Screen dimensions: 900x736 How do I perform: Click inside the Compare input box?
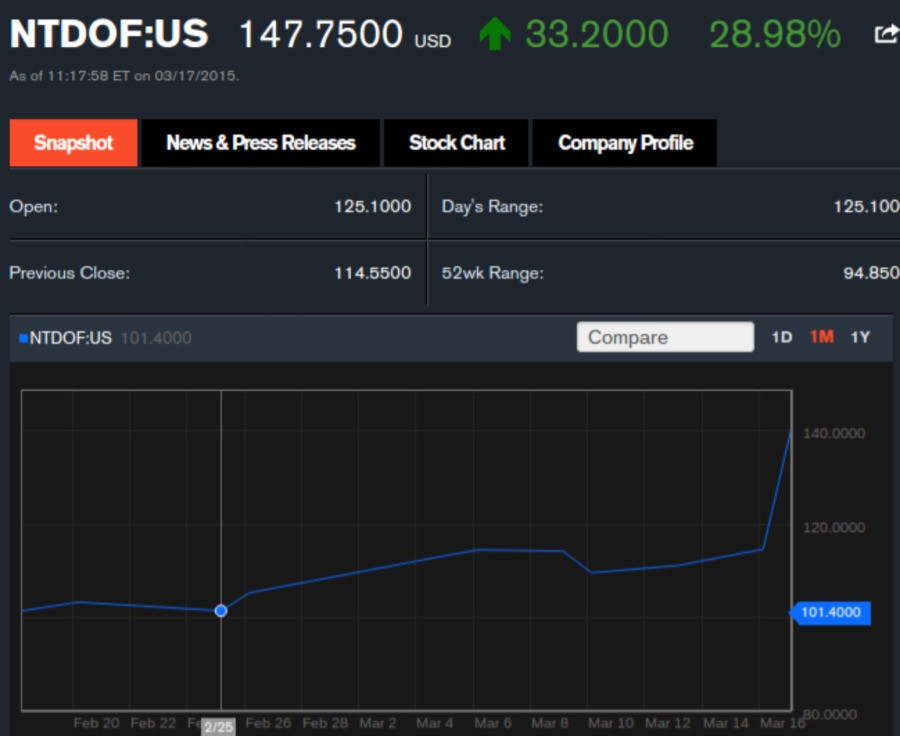(x=664, y=337)
